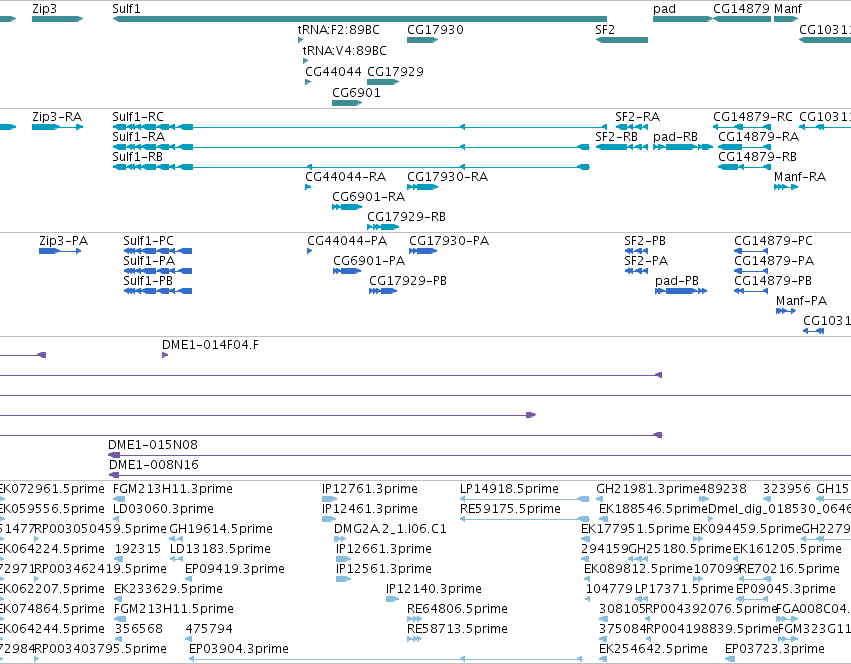Image resolution: width=851 pixels, height=664 pixels.
Task: Click the CG17930-PA protein label
Action: click(x=449, y=241)
